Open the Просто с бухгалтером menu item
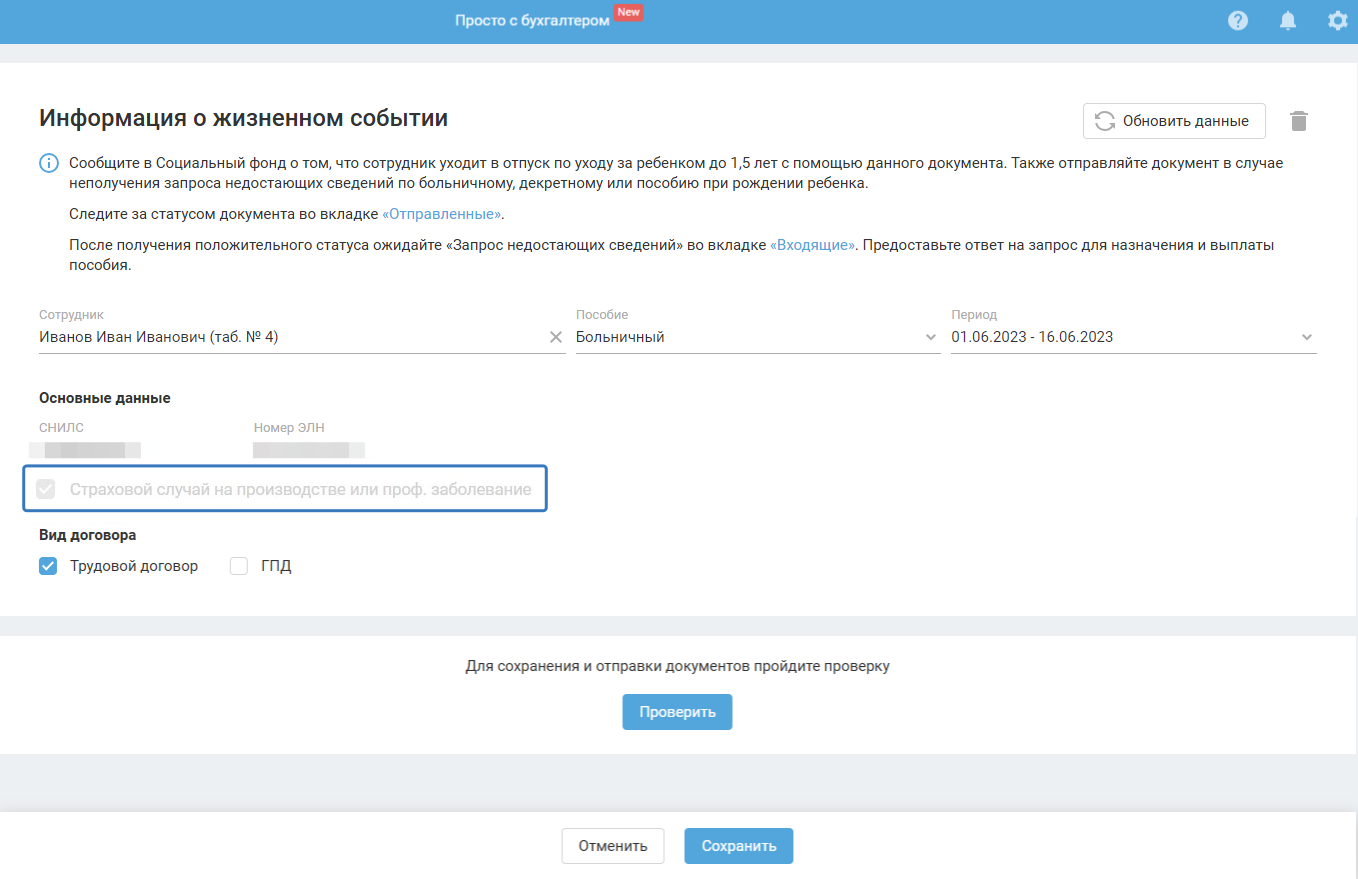This screenshot has height=879, width=1358. [x=532, y=20]
